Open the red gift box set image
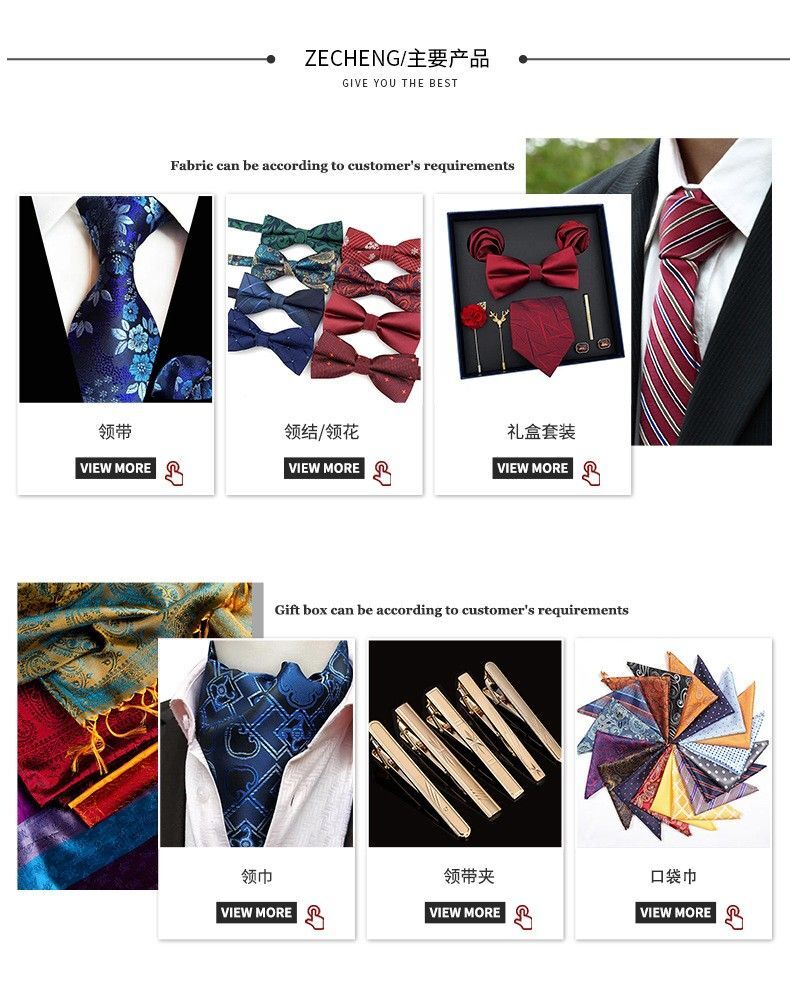The width and height of the screenshot is (790, 988). (533, 296)
